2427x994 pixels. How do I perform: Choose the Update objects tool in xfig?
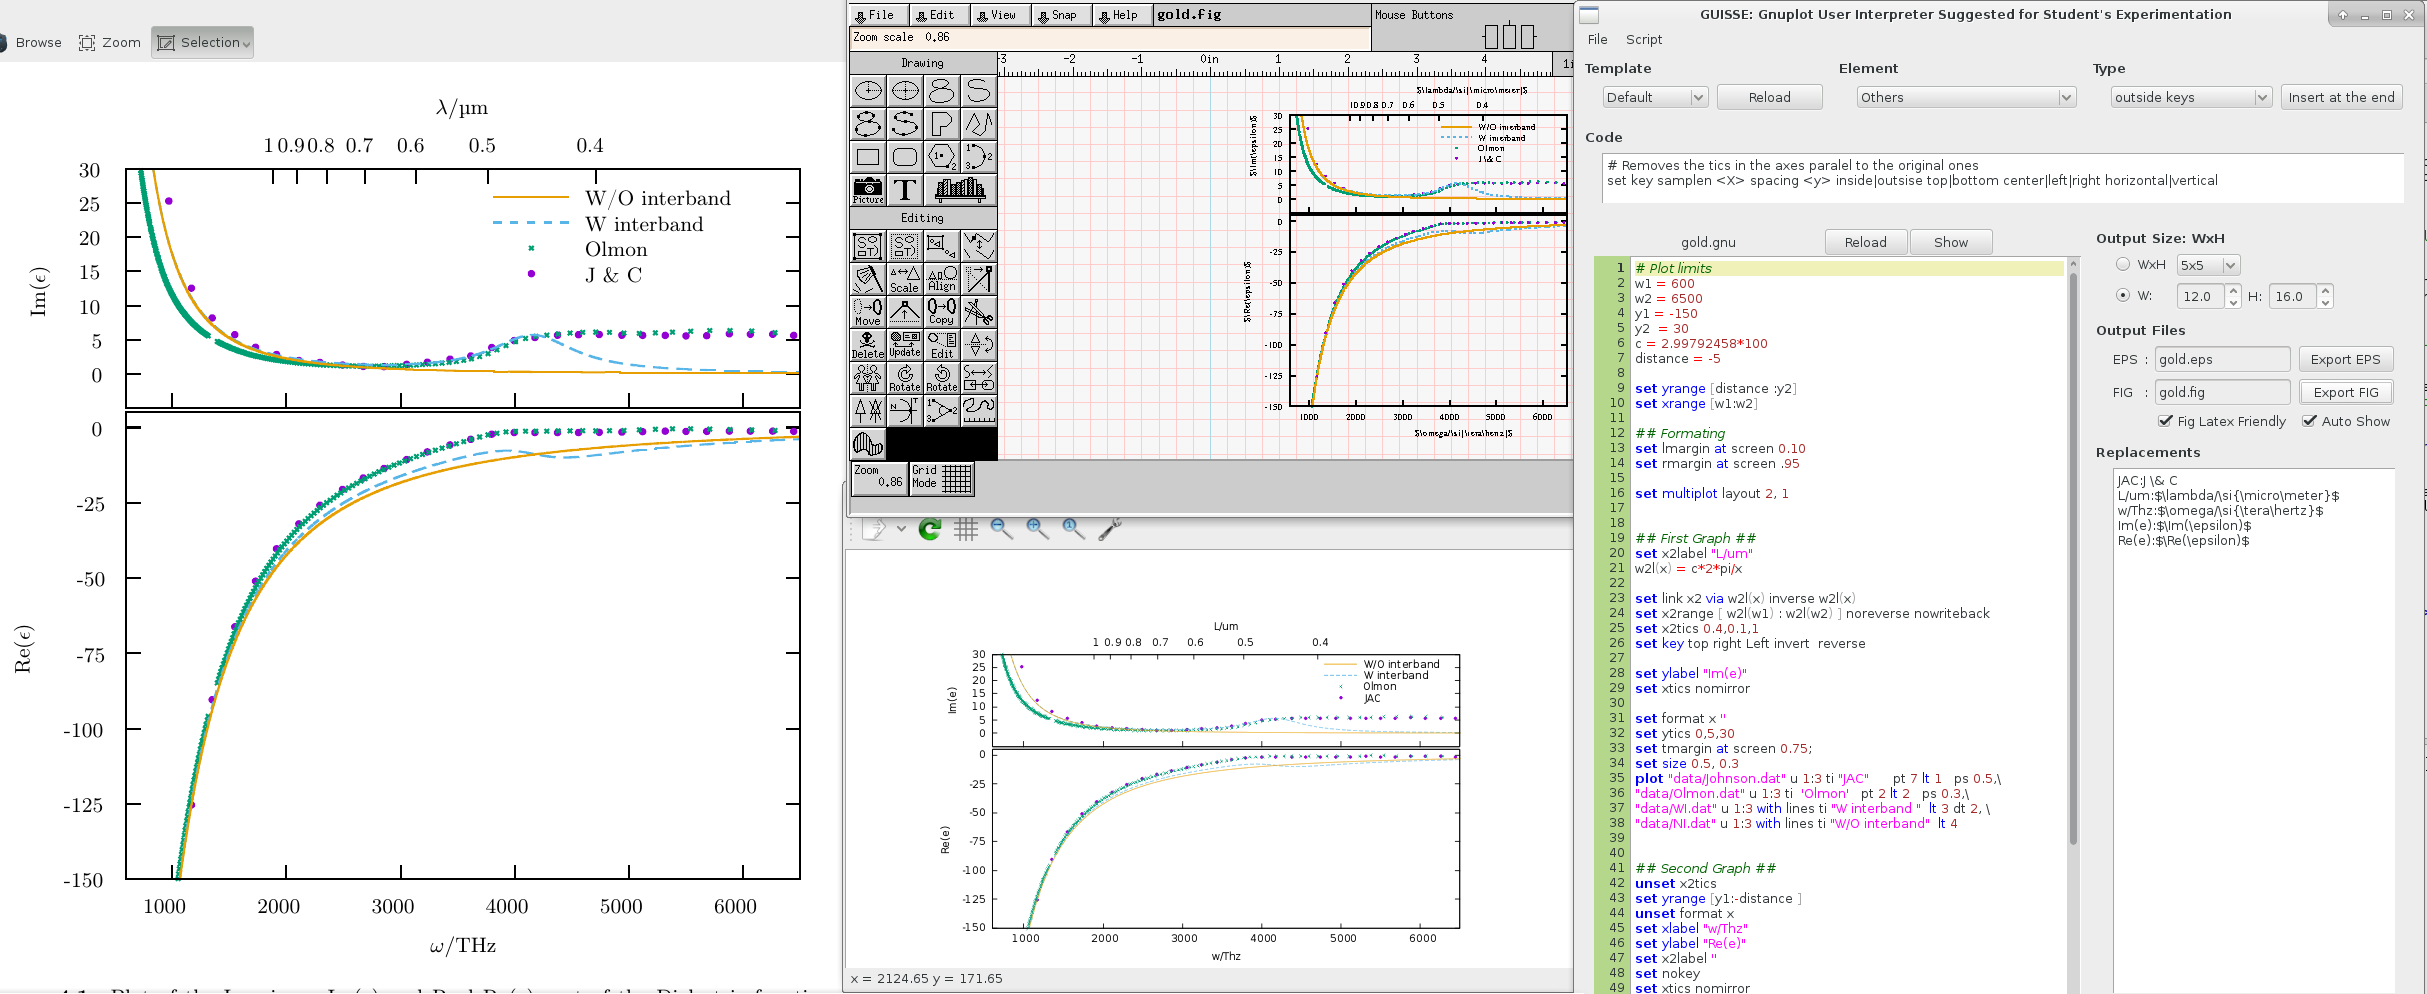[904, 345]
